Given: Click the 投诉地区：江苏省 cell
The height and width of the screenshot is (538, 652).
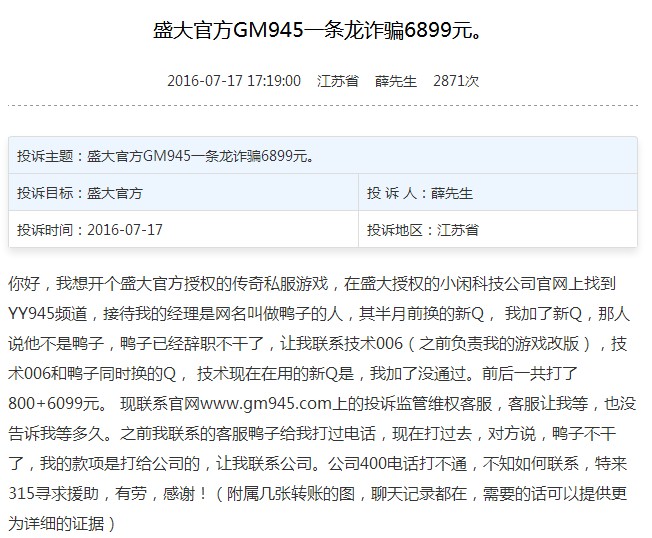Looking at the screenshot, I should [423, 229].
